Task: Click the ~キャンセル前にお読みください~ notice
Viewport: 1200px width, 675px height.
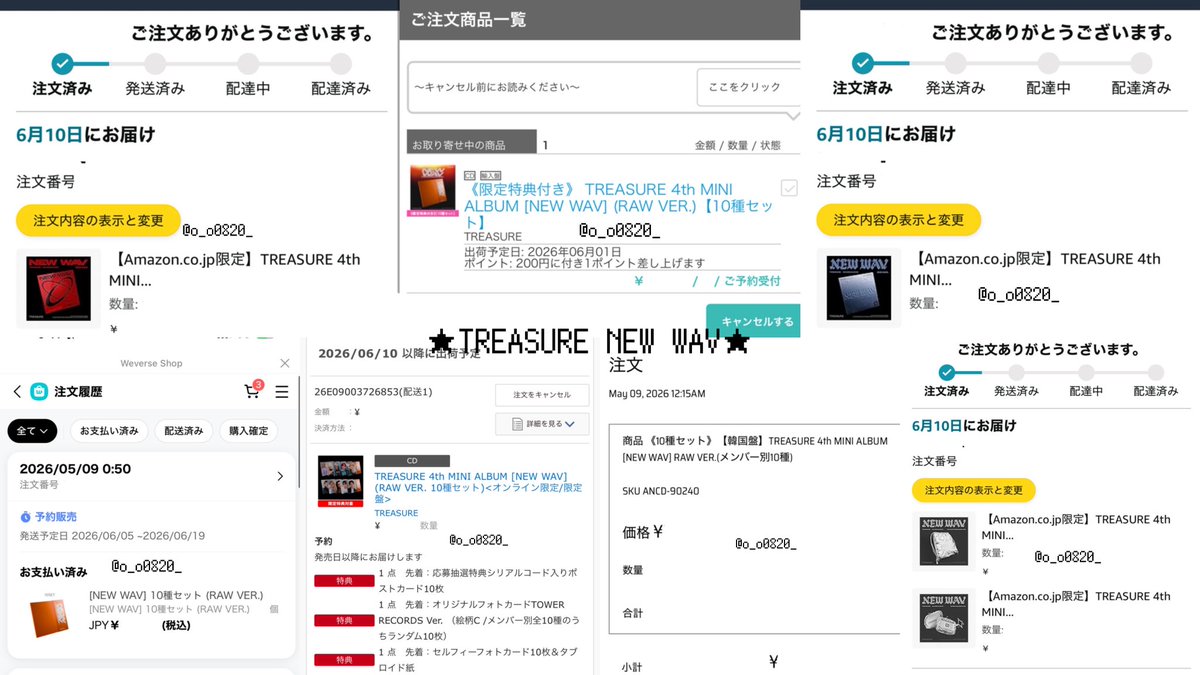Action: pos(497,87)
